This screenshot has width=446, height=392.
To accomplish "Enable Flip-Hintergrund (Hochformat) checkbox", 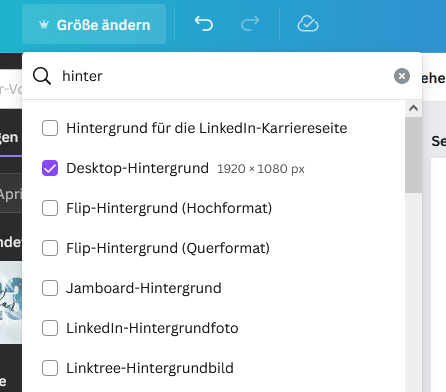I will tap(50, 208).
